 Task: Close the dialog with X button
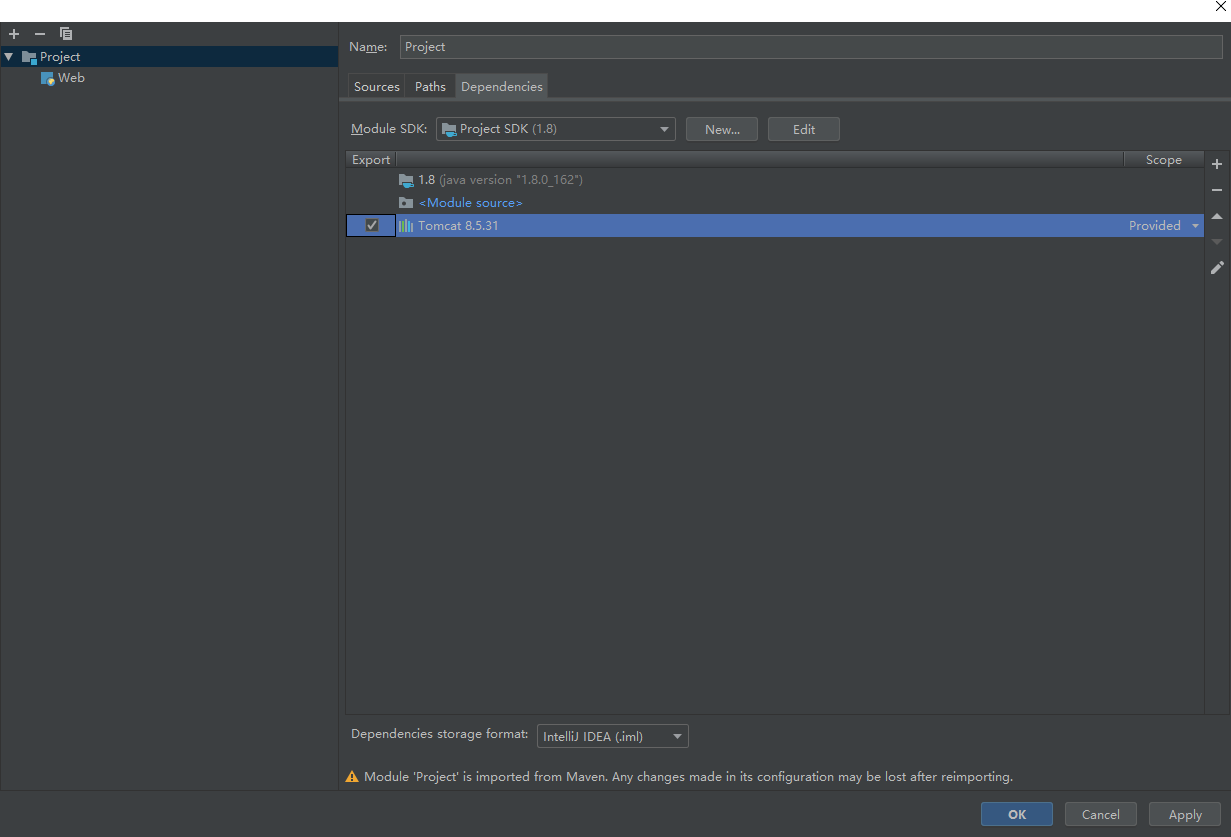tap(1220, 7)
